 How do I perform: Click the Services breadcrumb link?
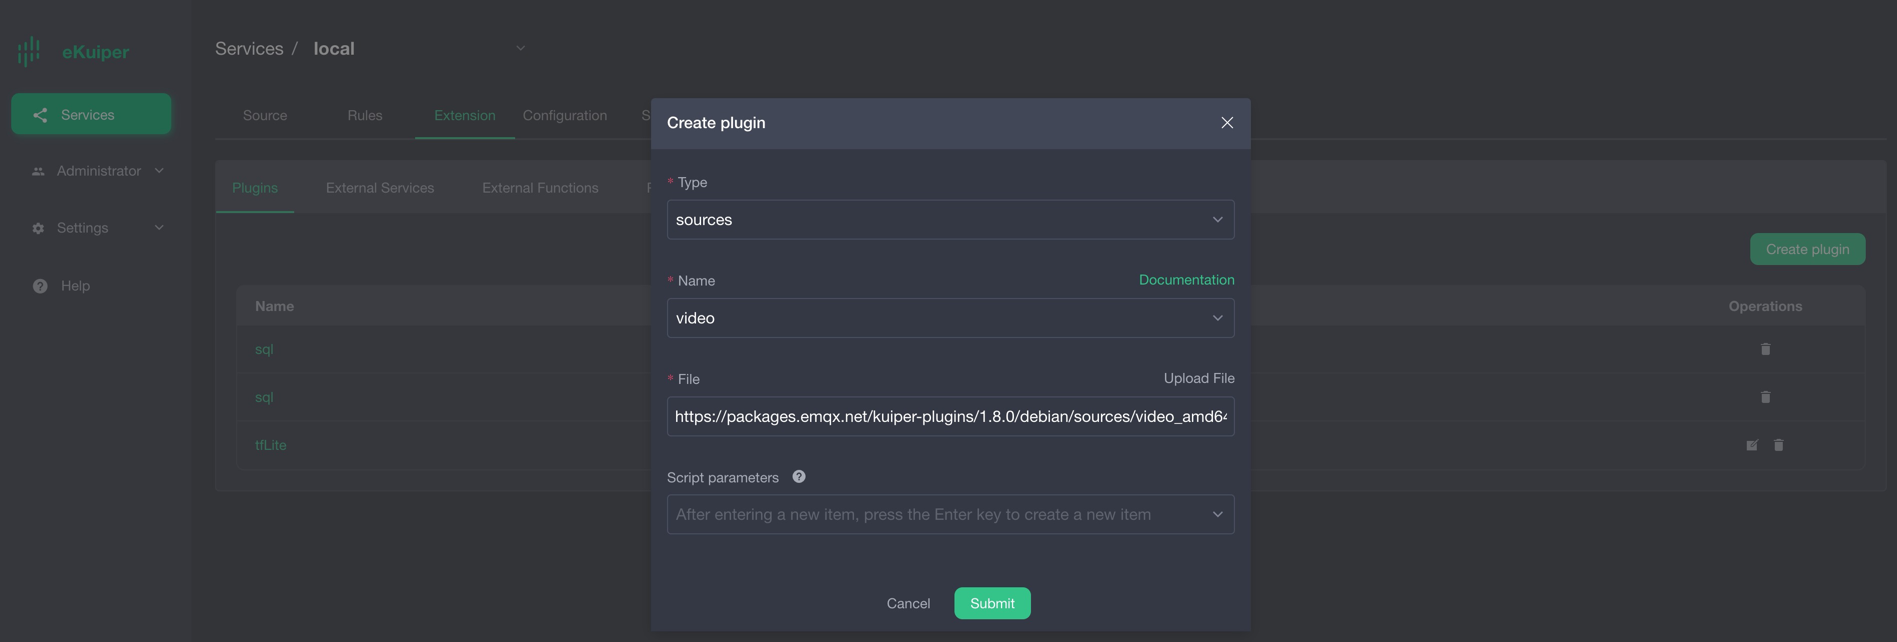[x=249, y=48]
